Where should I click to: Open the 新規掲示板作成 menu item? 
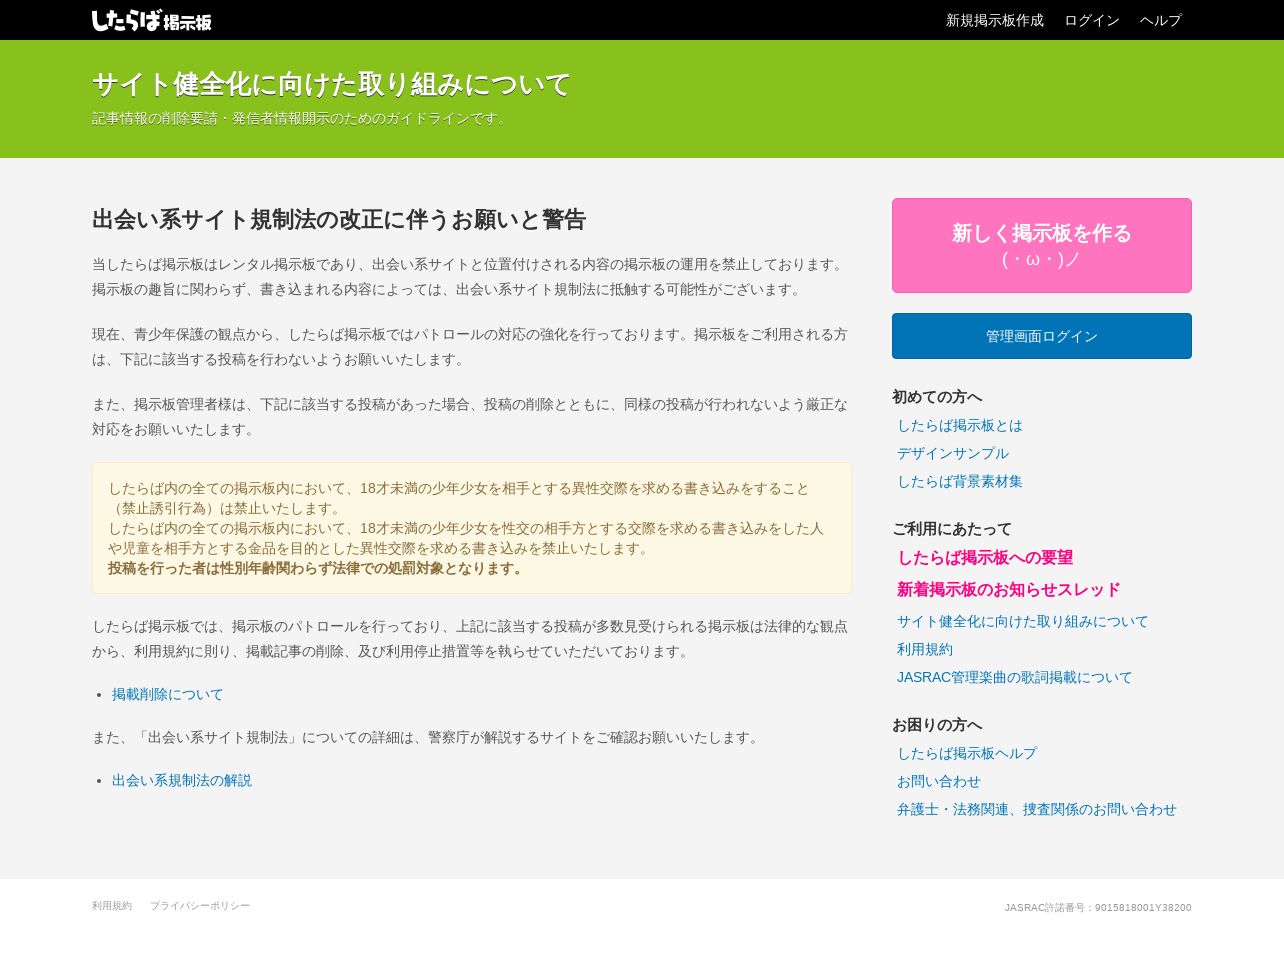coord(995,20)
